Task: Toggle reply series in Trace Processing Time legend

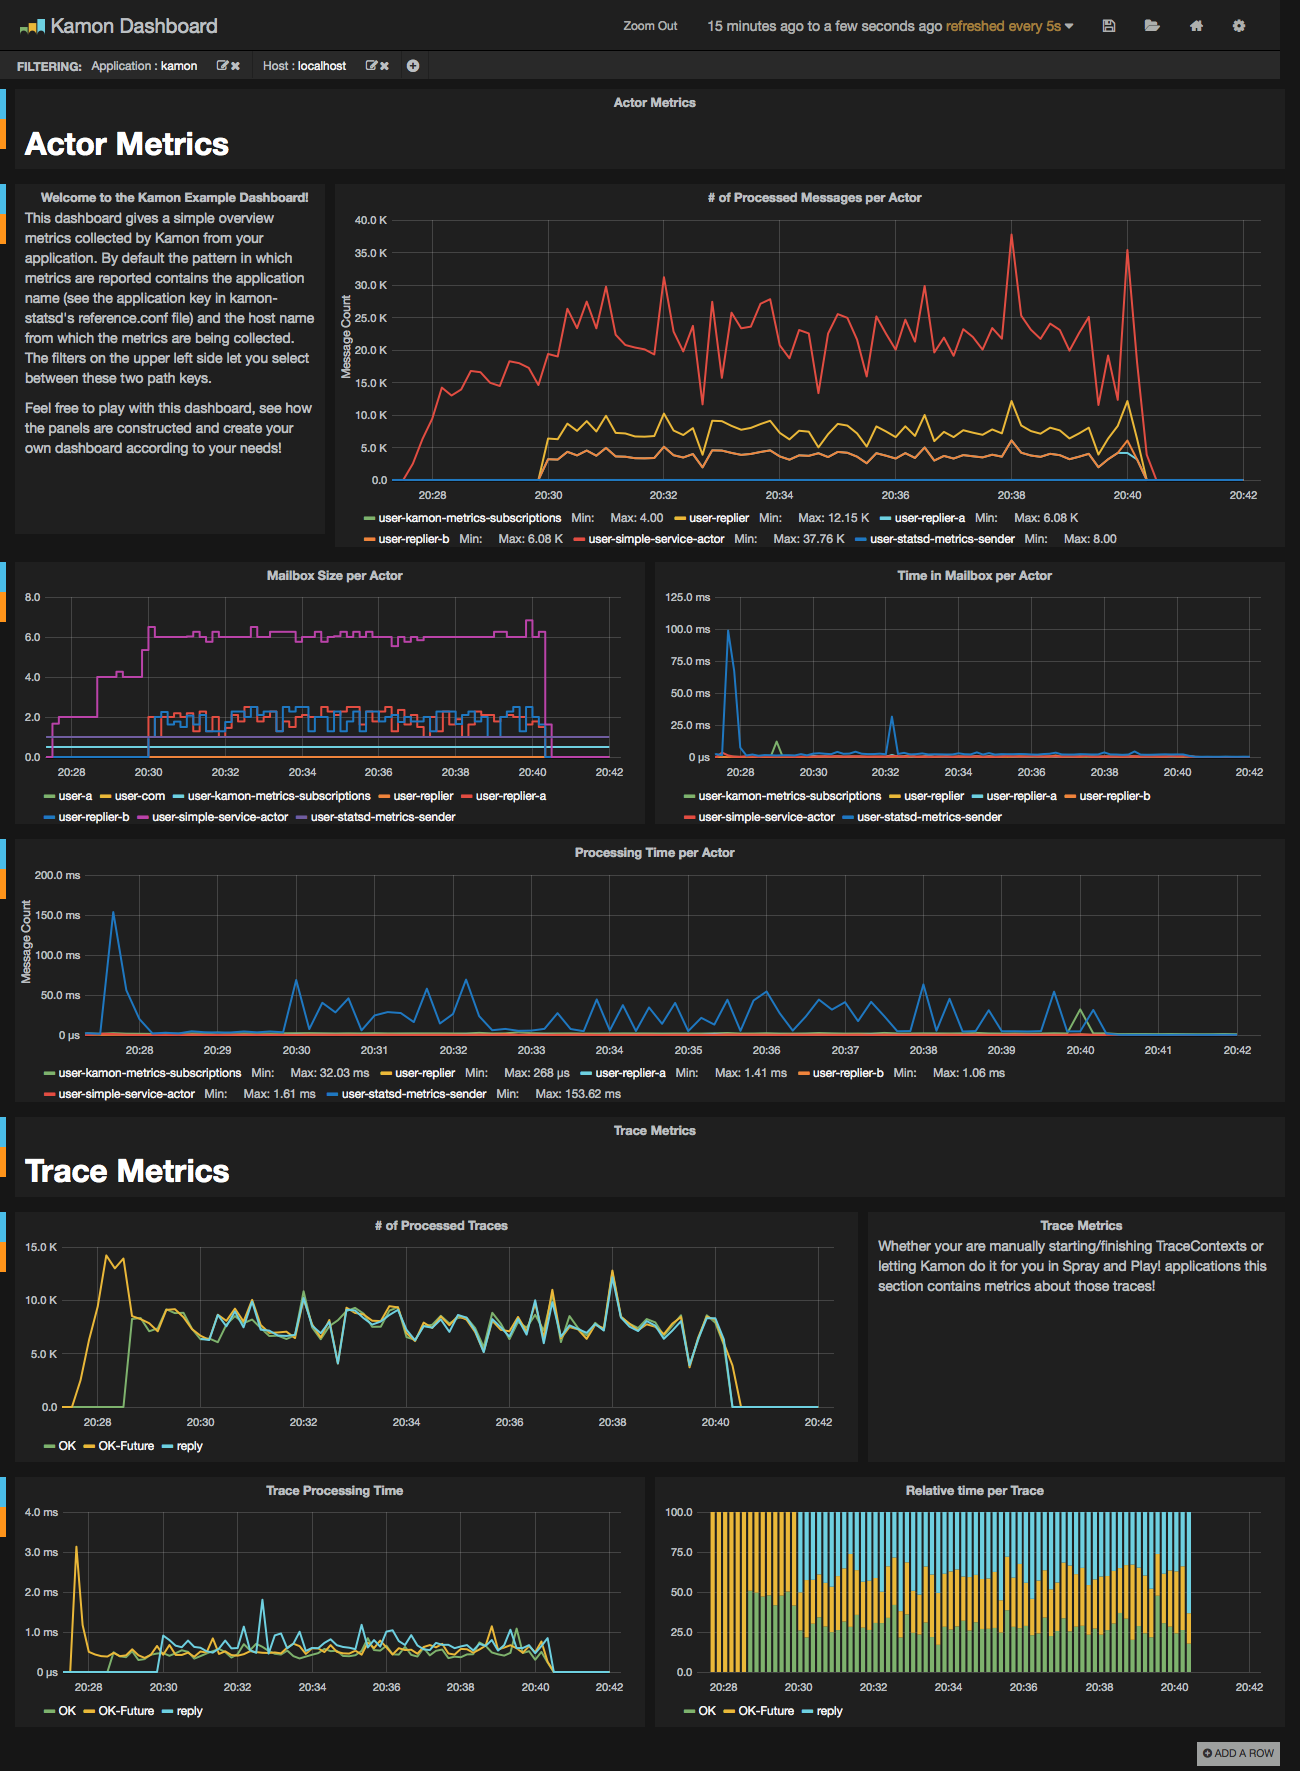Action: point(189,1711)
